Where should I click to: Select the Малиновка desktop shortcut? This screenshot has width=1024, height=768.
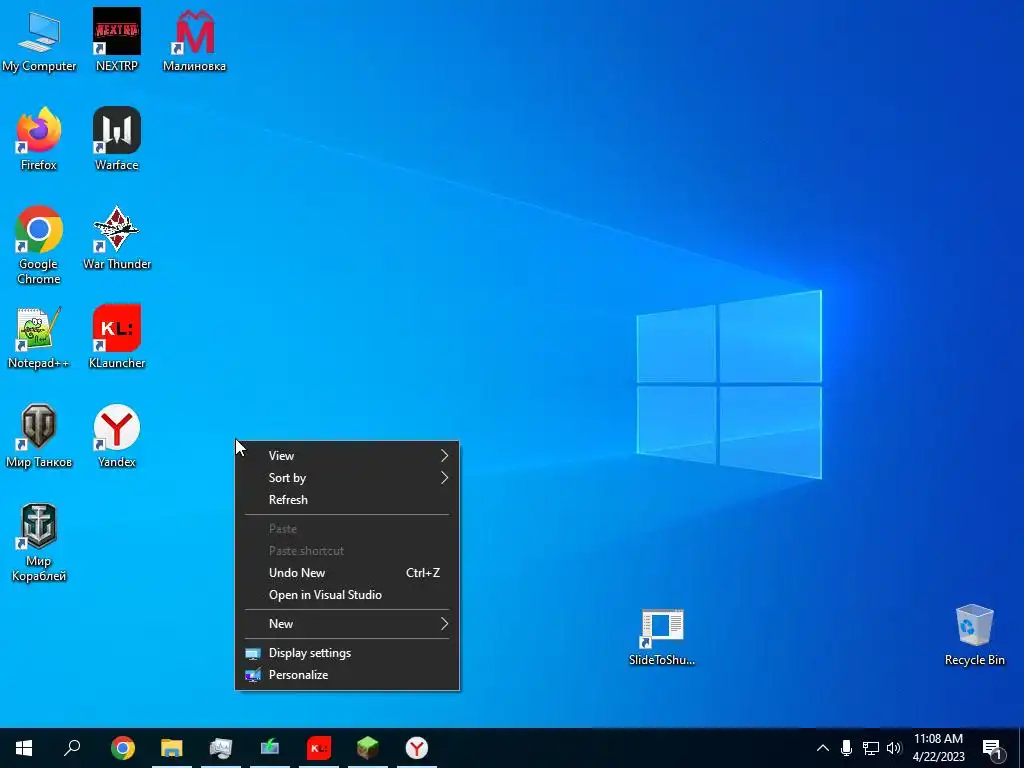coord(195,40)
